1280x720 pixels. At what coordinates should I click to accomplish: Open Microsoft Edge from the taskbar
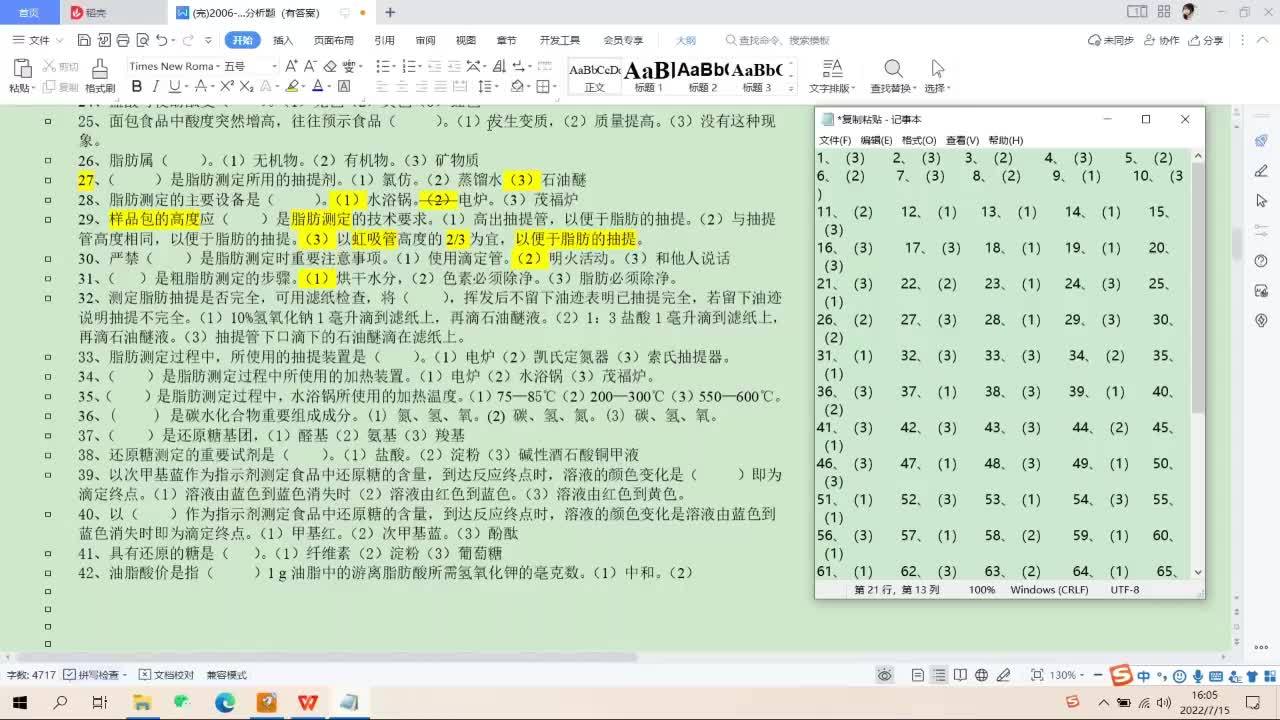(225, 703)
